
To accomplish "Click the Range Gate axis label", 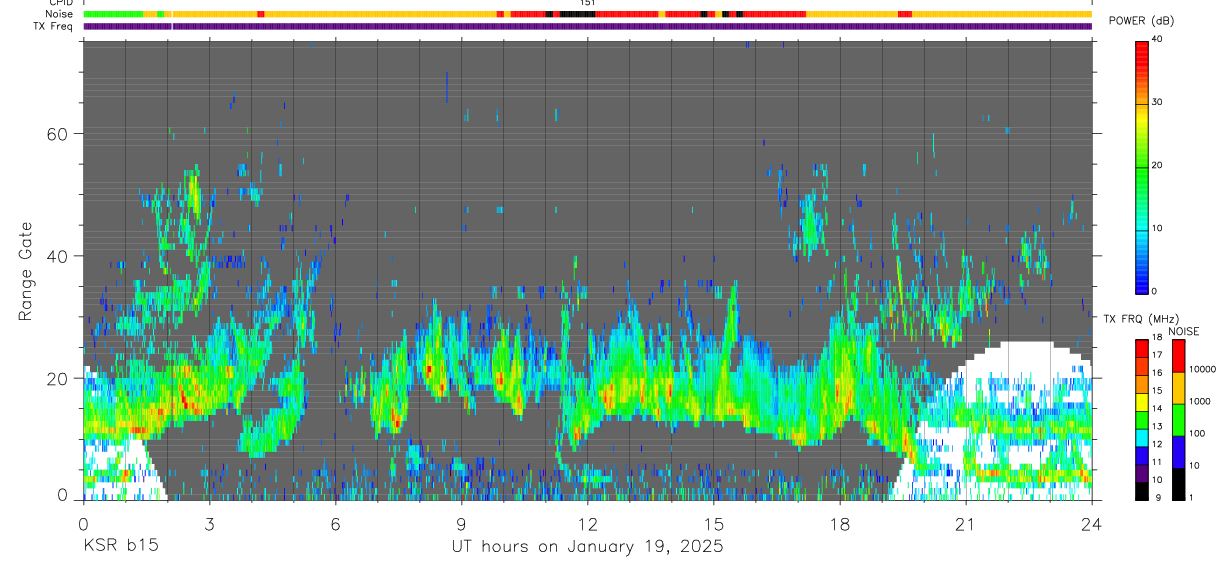I will [x=27, y=271].
